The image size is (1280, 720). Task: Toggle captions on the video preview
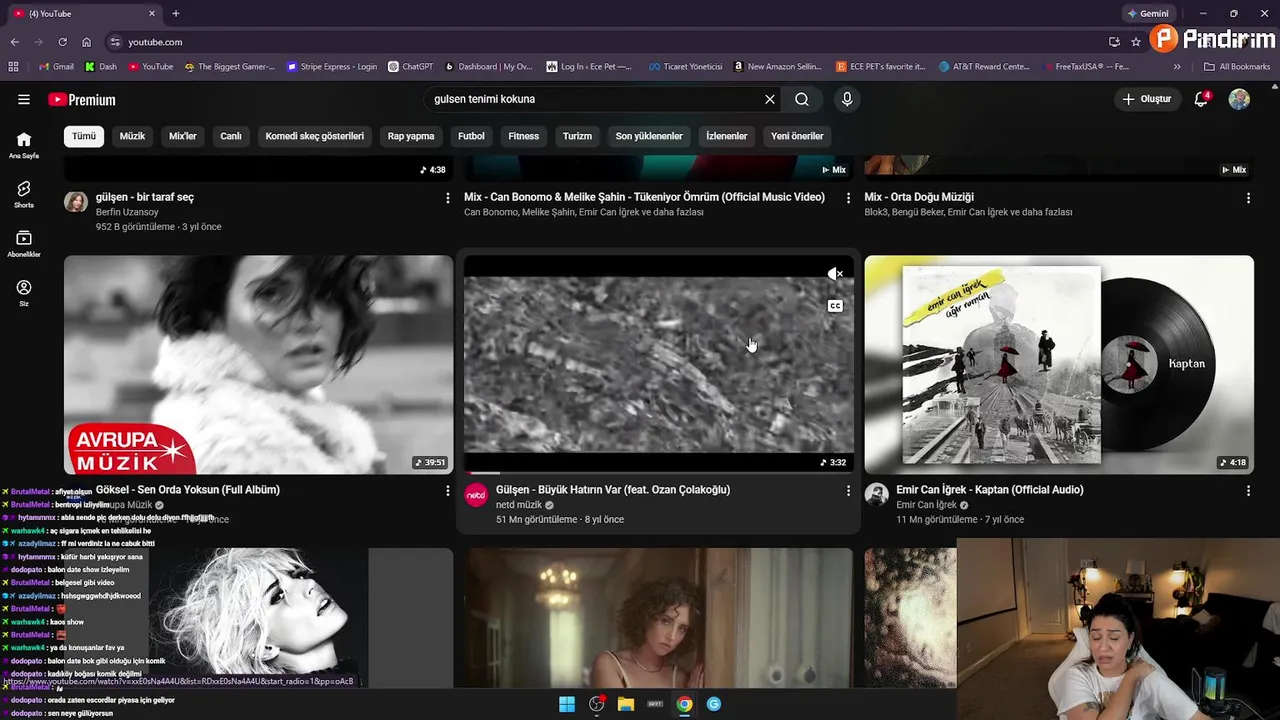(835, 306)
